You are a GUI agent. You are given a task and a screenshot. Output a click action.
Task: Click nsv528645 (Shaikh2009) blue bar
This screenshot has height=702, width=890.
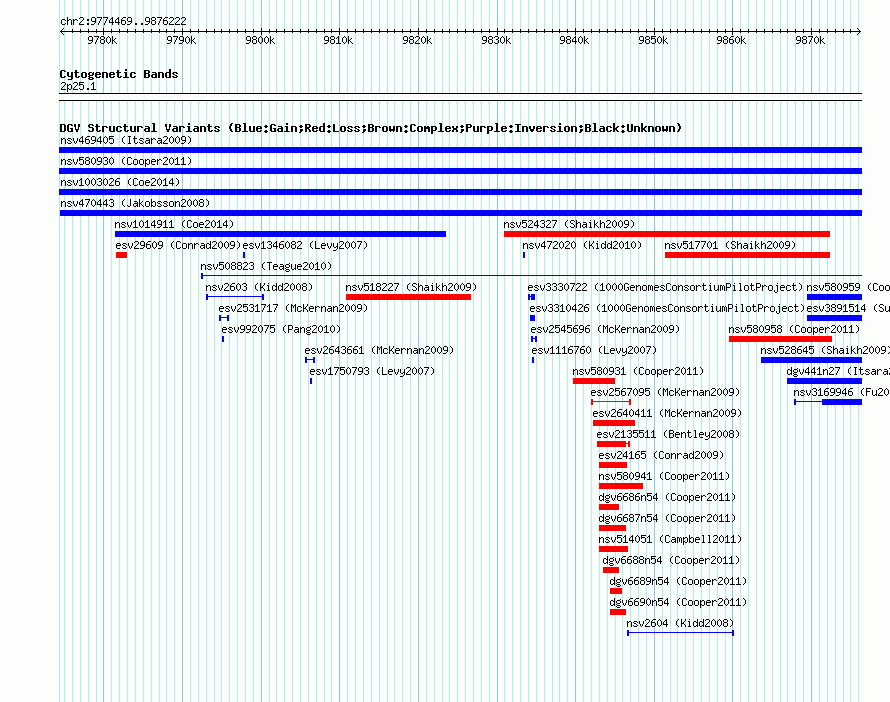811,360
